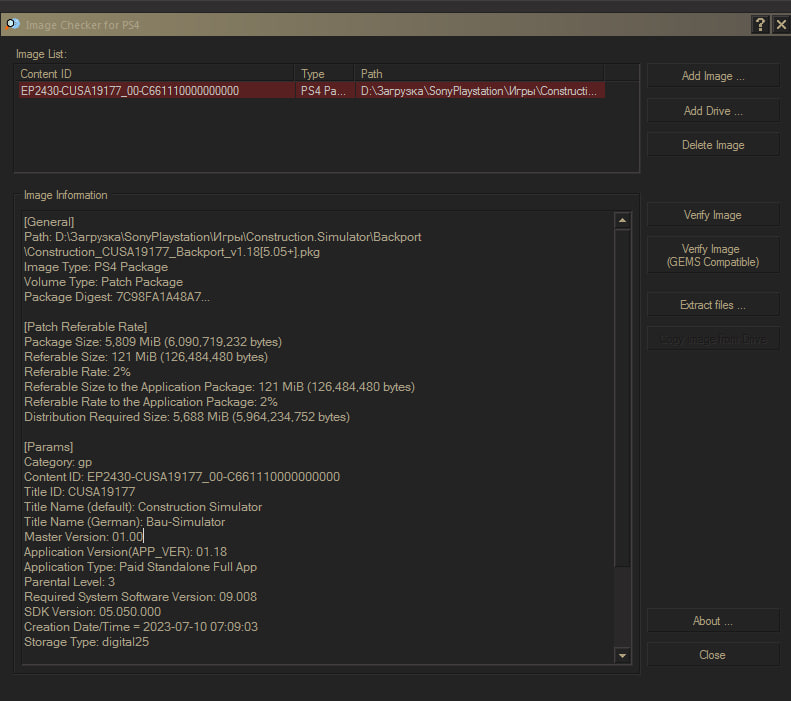This screenshot has width=791, height=701.
Task: Click Application Version(APP_VER): 01.18 line
Action: coord(125,552)
